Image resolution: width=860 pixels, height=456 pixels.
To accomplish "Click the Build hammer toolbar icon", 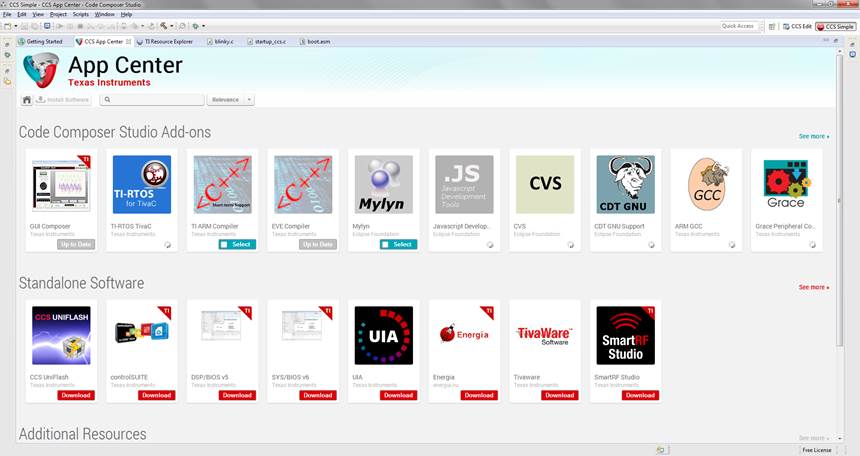I will (x=163, y=26).
